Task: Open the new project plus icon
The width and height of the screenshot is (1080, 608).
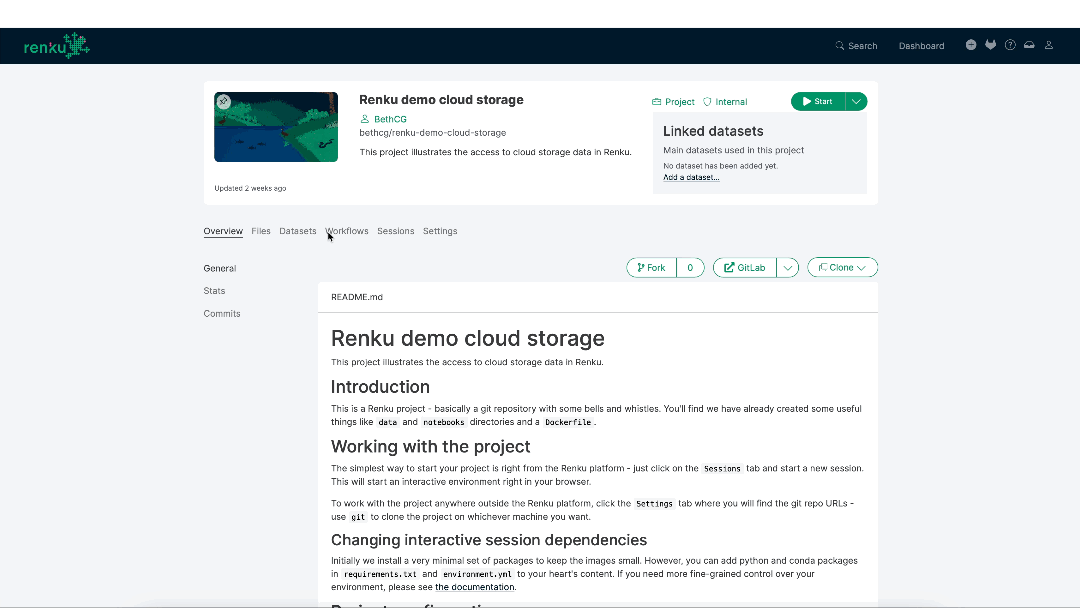Action: 971,44
